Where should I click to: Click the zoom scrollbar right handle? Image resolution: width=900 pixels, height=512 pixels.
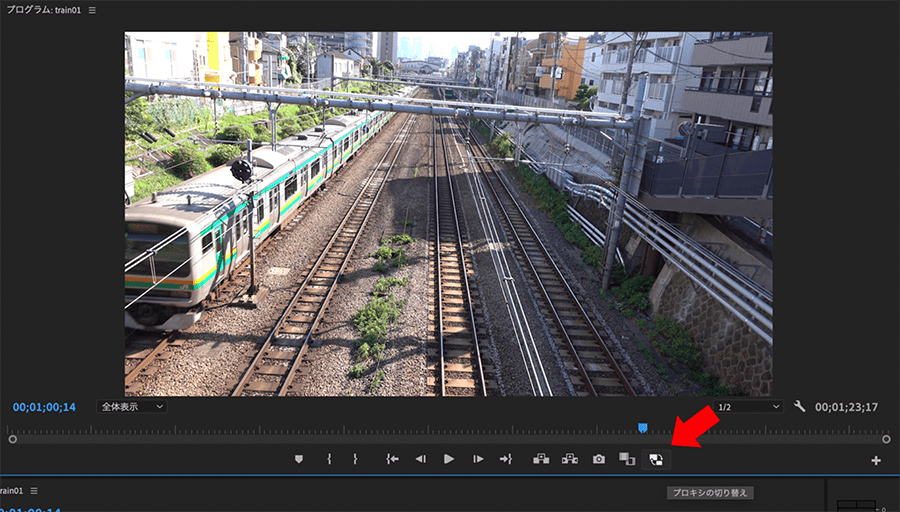tap(886, 439)
